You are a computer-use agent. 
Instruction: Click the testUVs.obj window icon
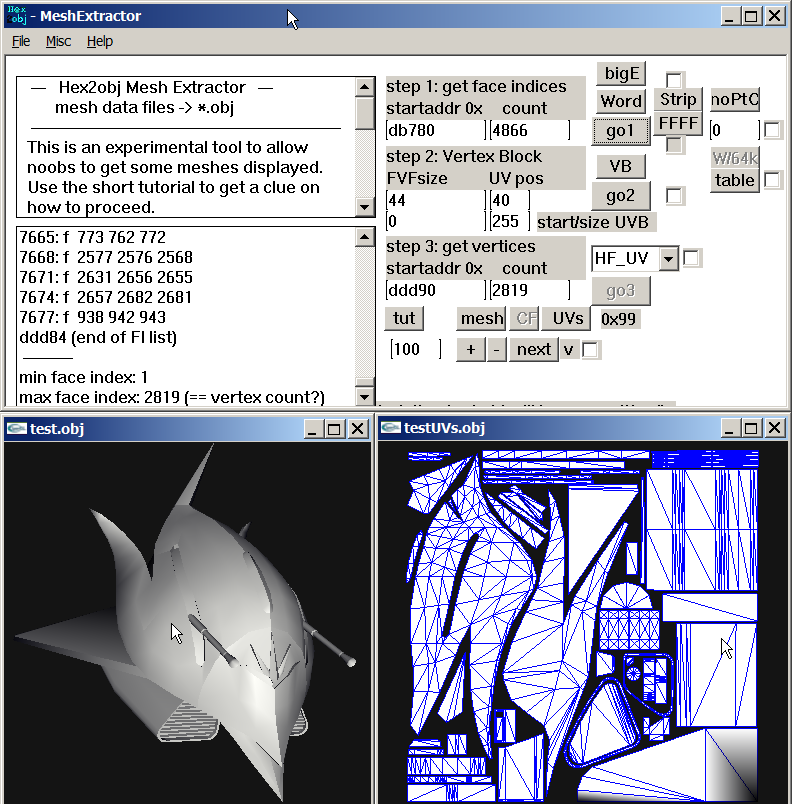[391, 428]
